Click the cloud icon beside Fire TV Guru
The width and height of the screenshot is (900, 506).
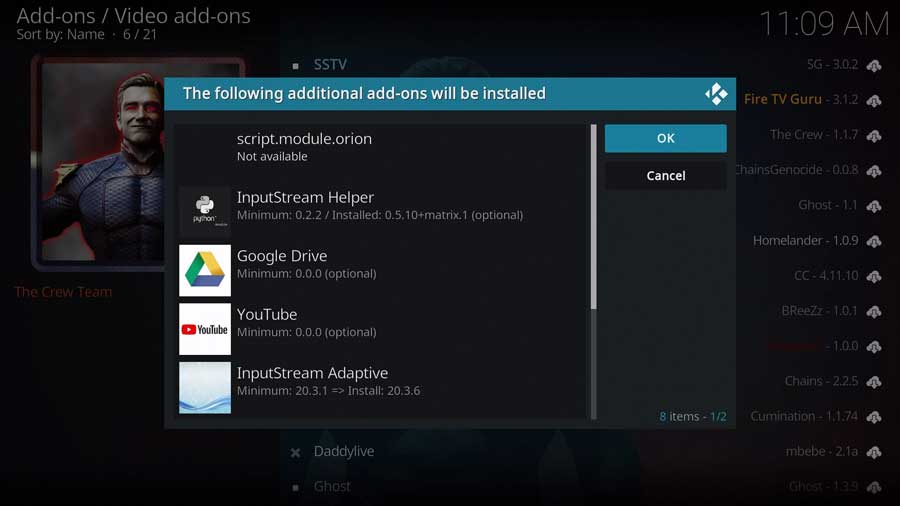click(x=874, y=101)
